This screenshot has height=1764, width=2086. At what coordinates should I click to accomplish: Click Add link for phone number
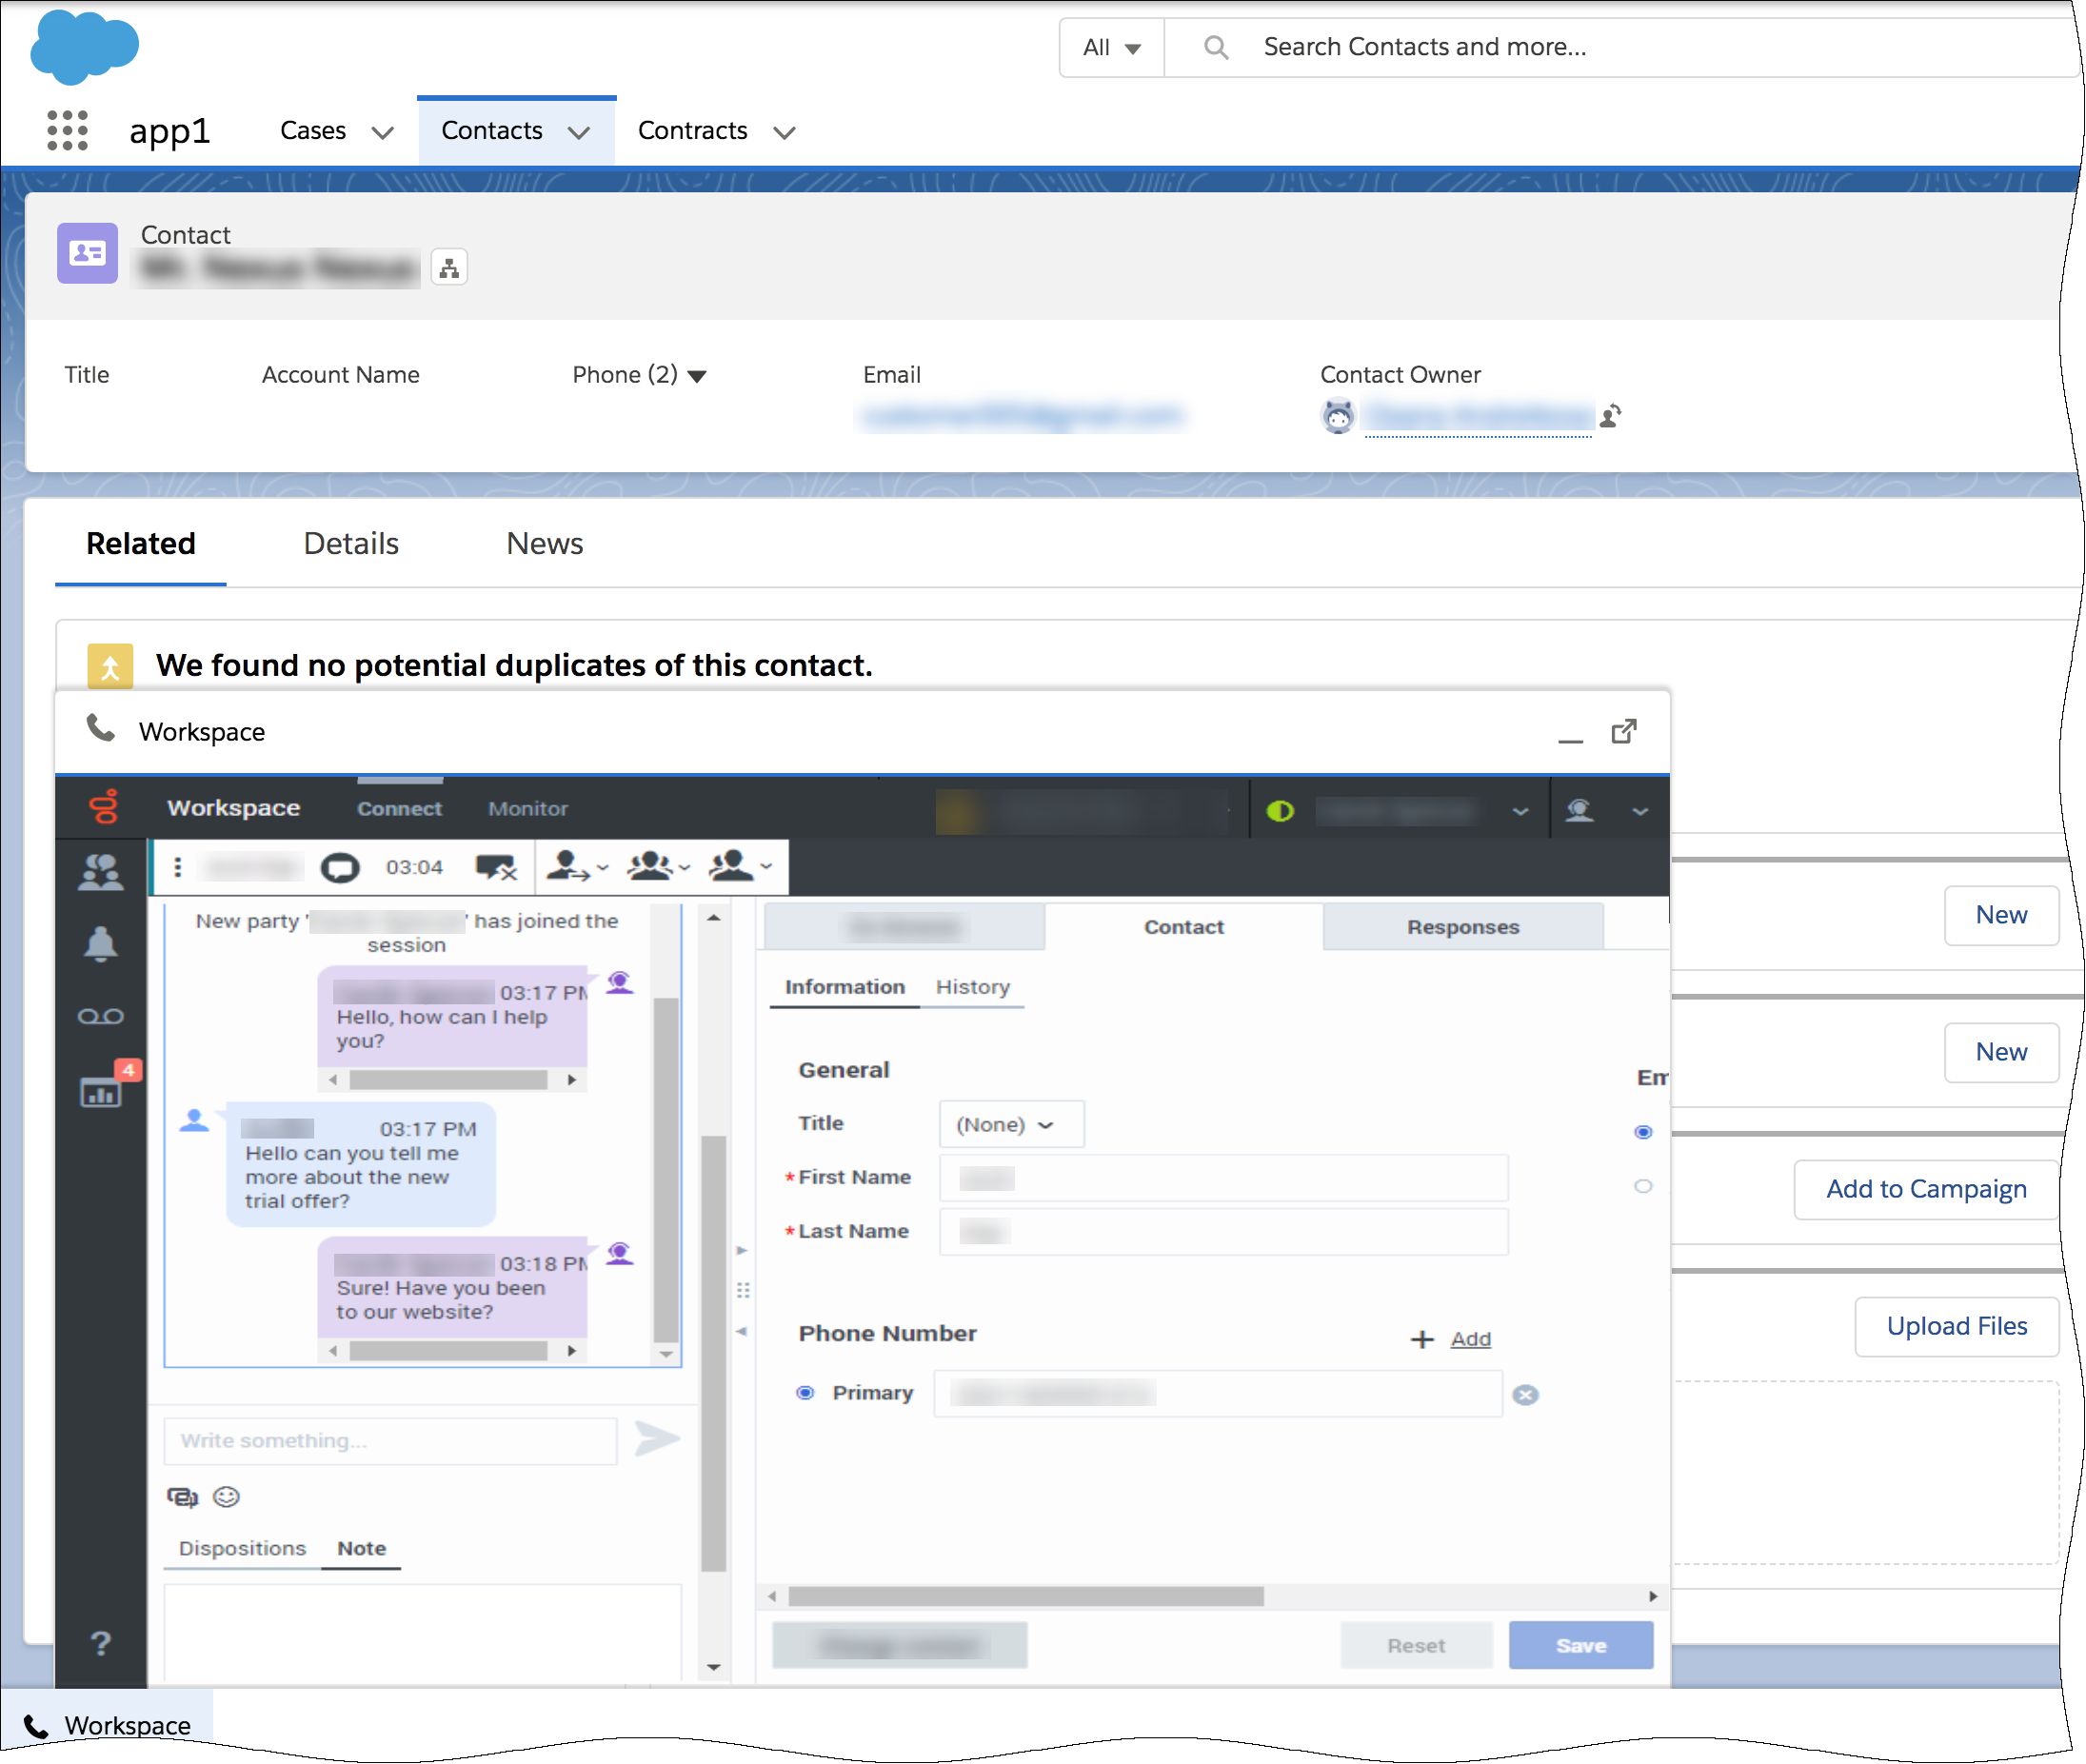click(1470, 1339)
